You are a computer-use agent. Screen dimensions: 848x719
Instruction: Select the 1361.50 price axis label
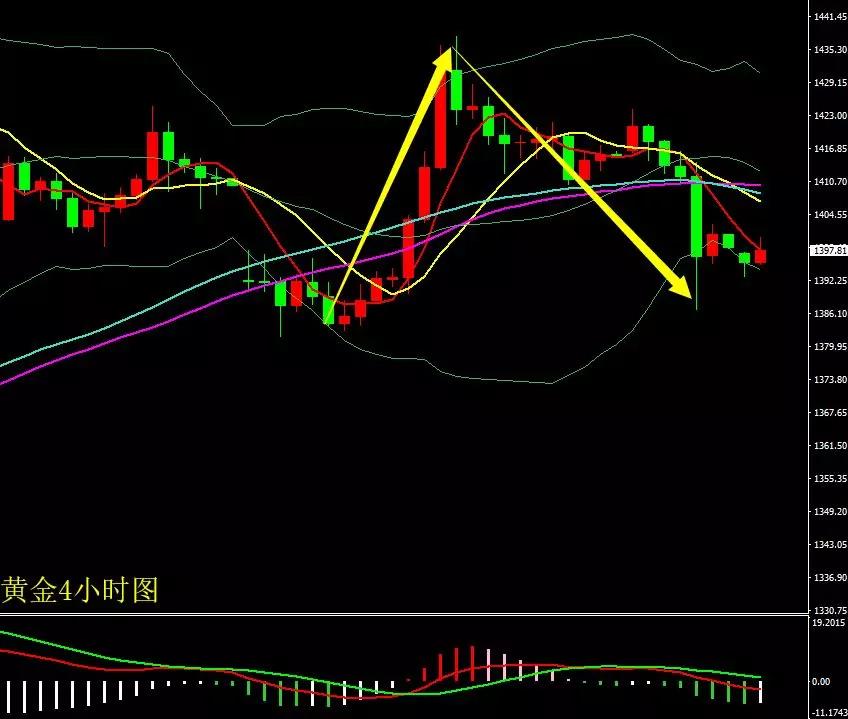pos(830,446)
